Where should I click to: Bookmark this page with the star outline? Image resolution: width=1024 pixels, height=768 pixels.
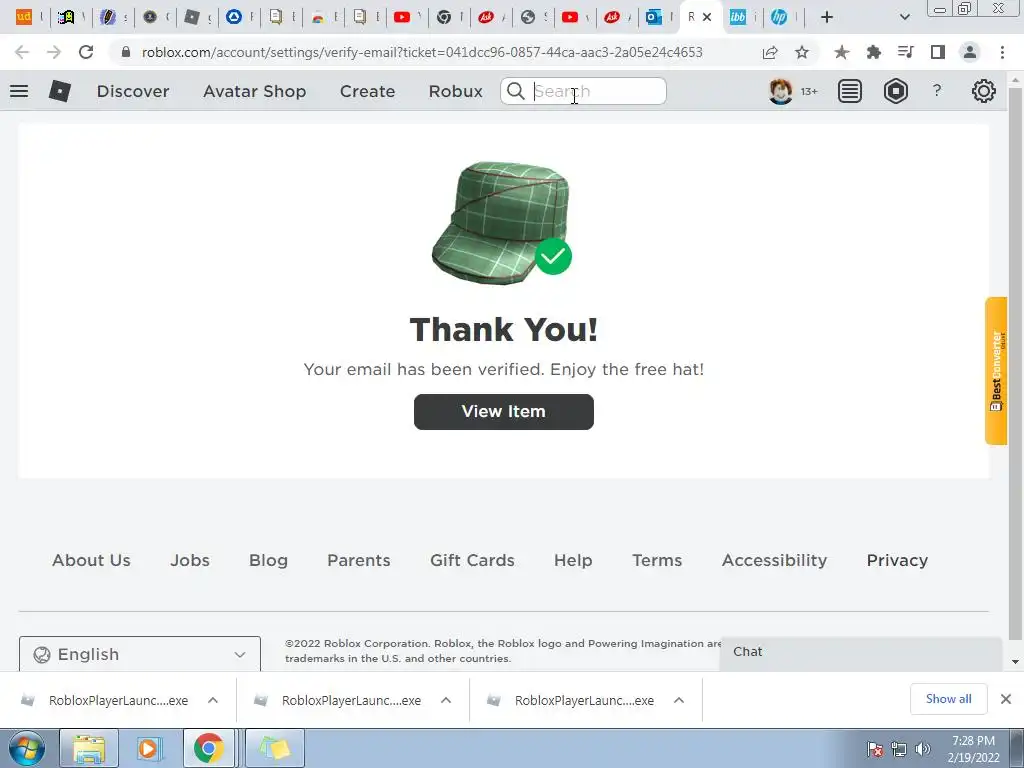(x=802, y=52)
